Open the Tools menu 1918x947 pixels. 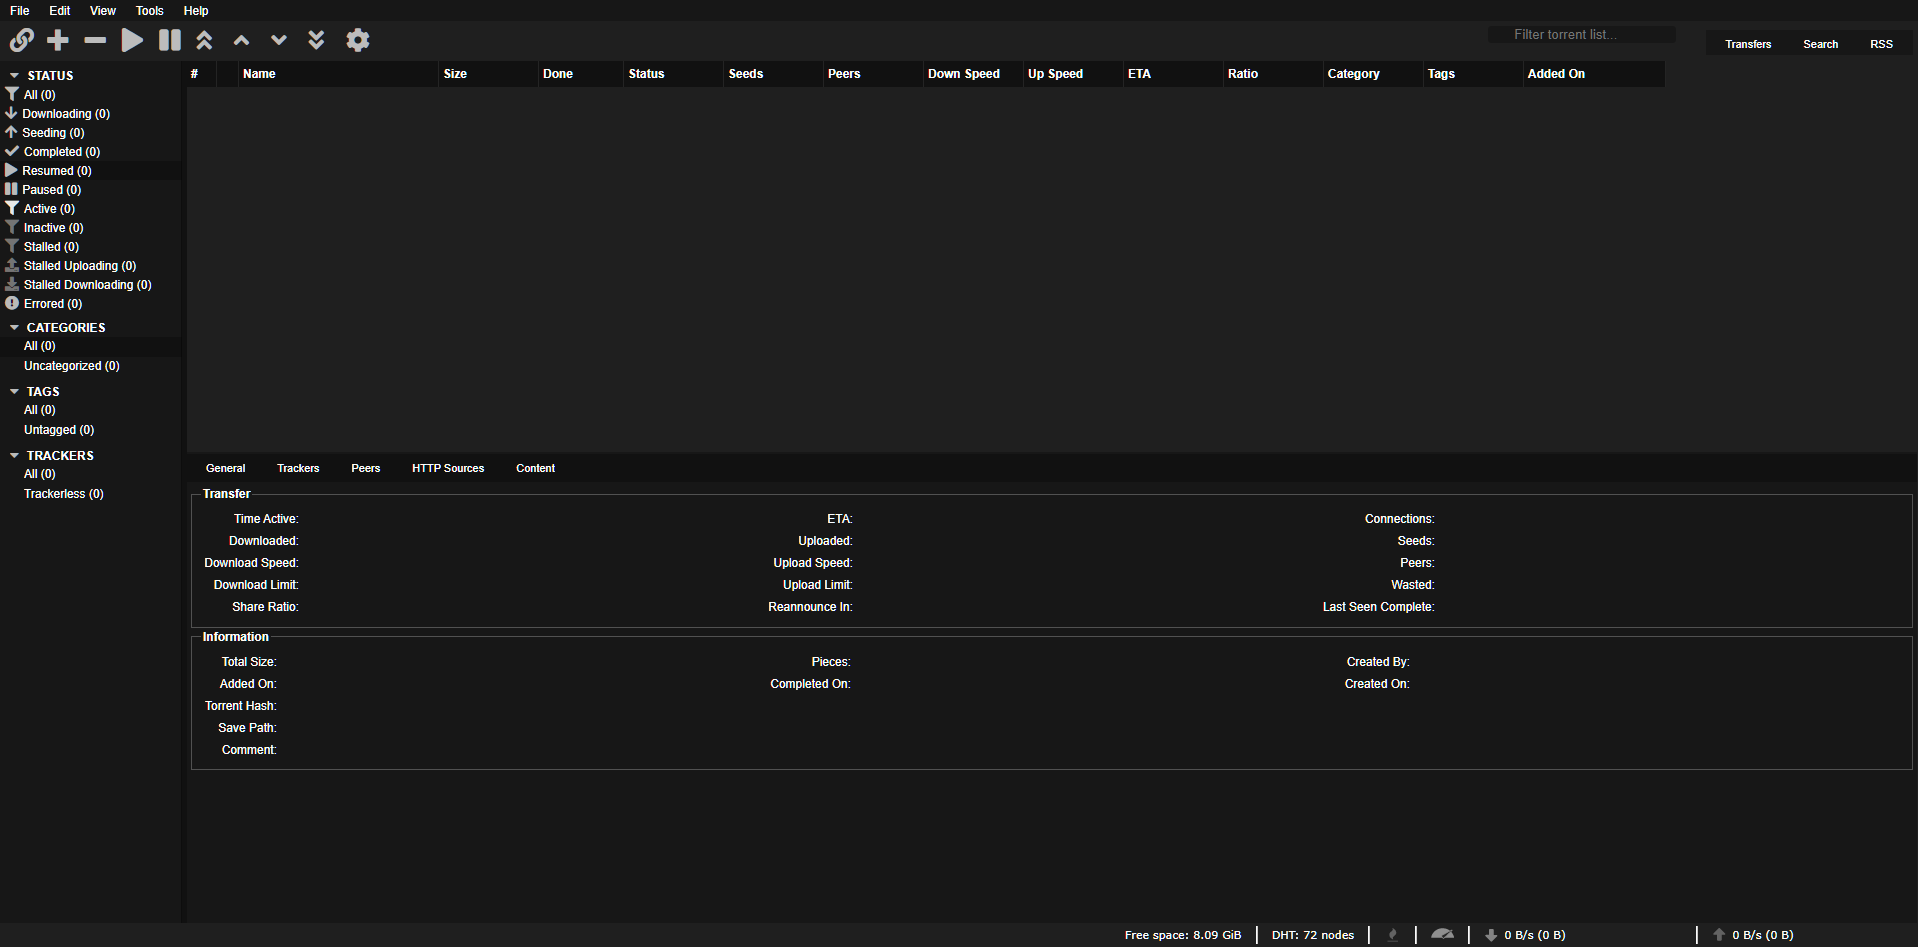(149, 11)
